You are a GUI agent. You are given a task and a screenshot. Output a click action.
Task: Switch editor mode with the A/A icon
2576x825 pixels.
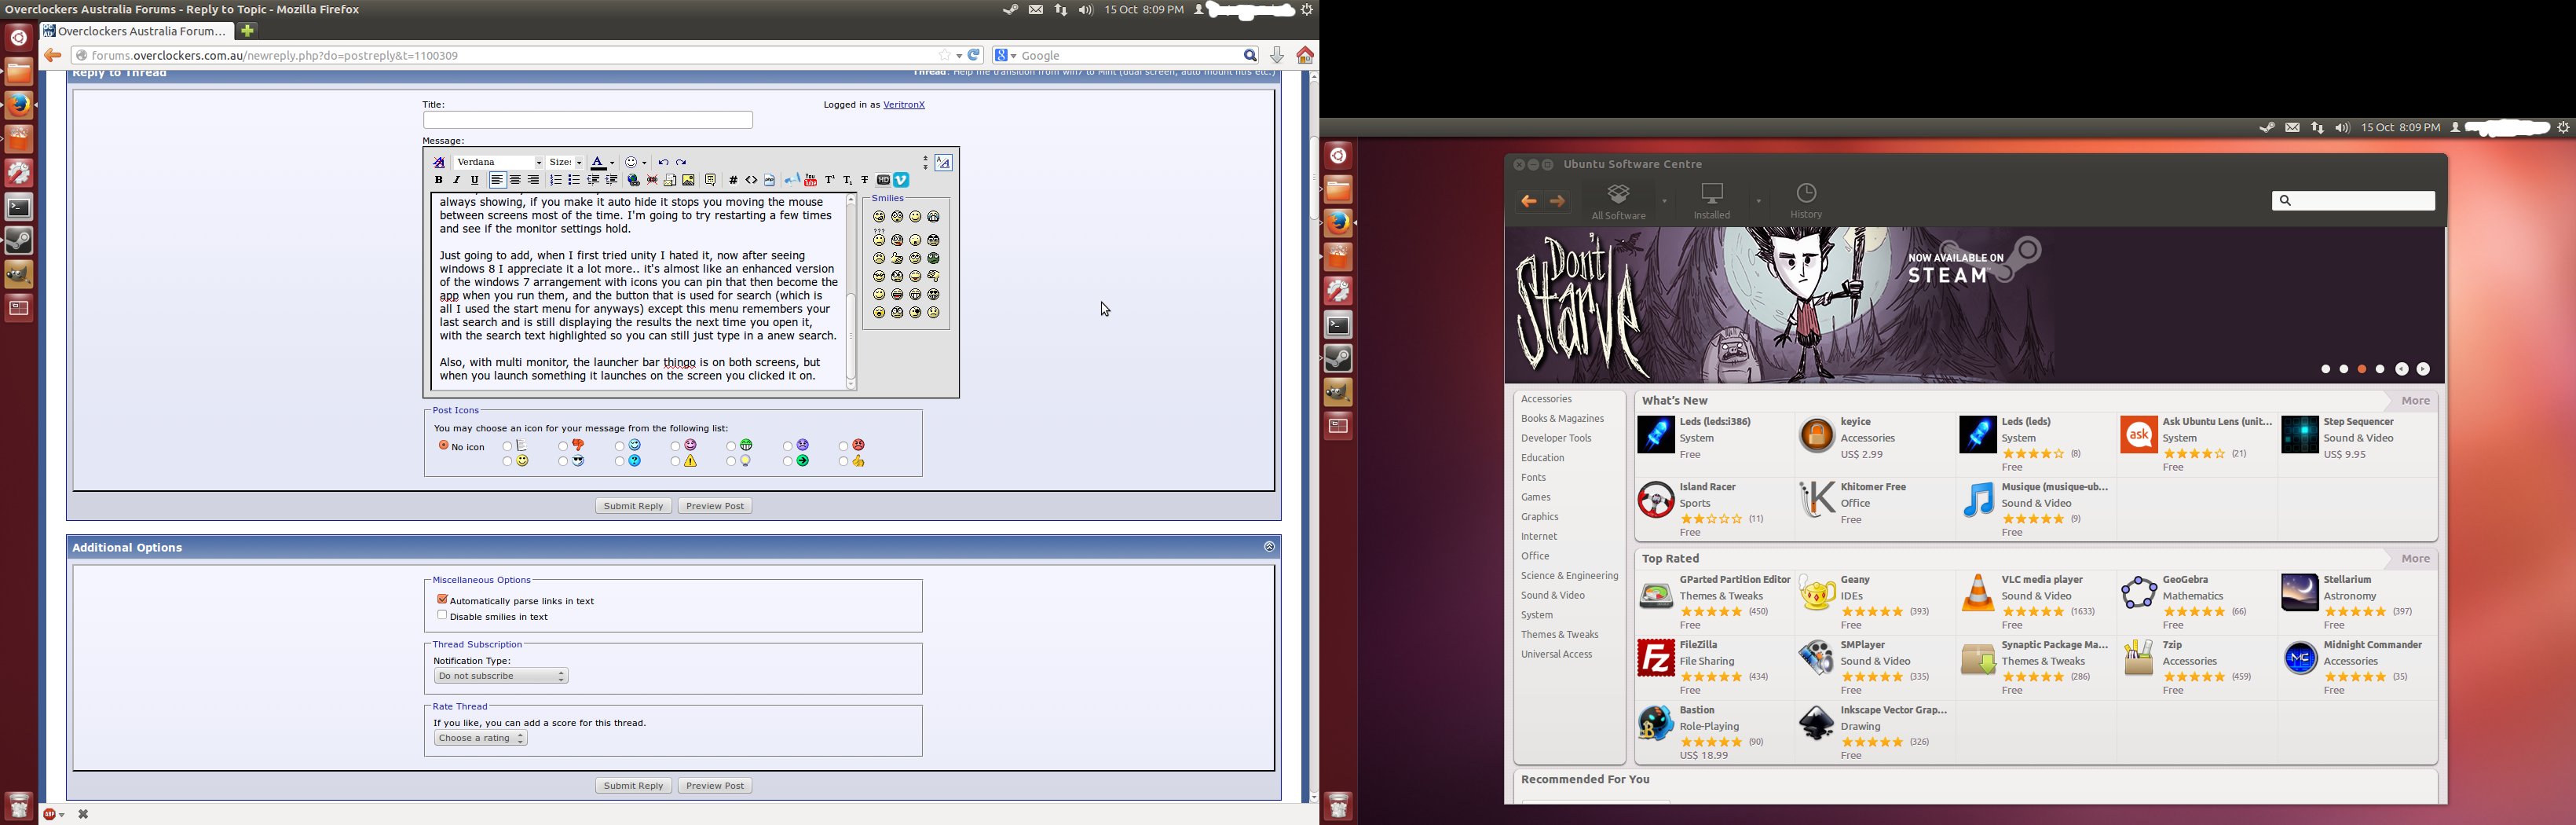pos(944,163)
